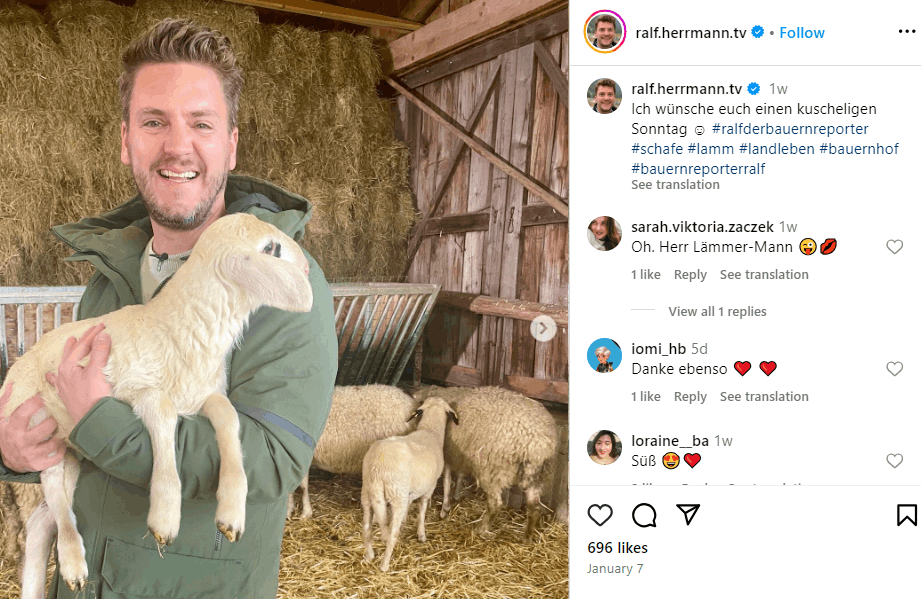
Task: Open comments with the speech bubble icon
Action: pos(645,515)
